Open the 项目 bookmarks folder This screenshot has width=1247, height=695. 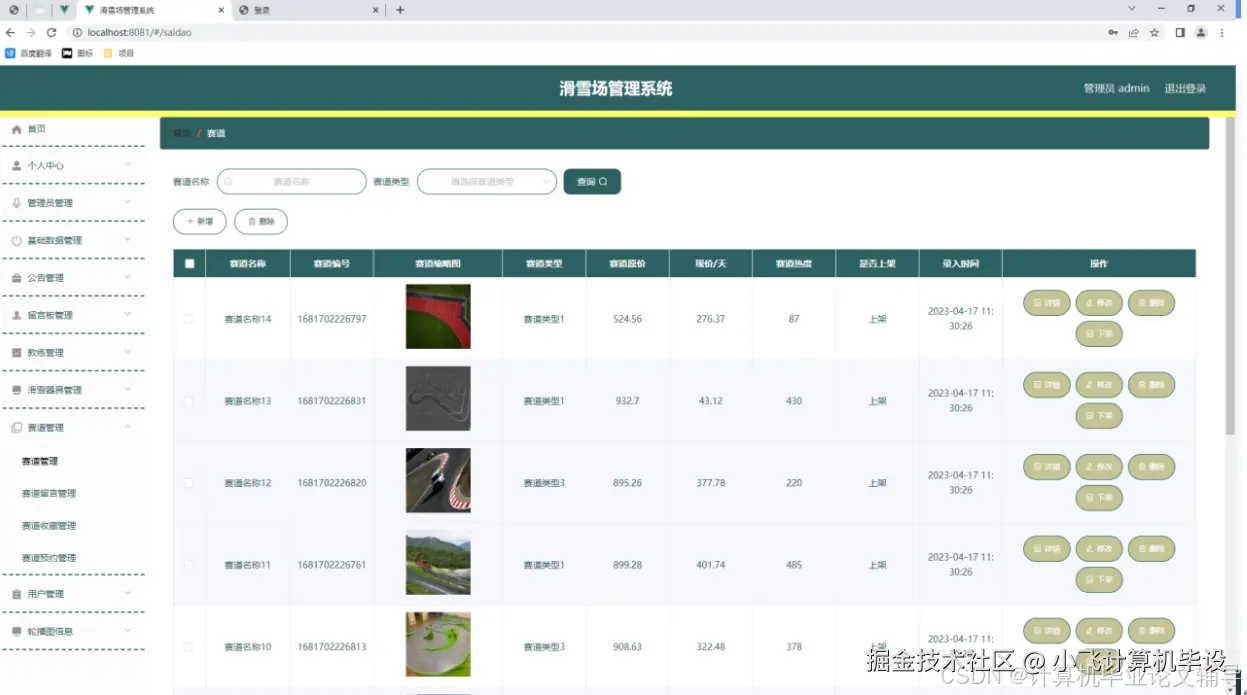(x=119, y=53)
